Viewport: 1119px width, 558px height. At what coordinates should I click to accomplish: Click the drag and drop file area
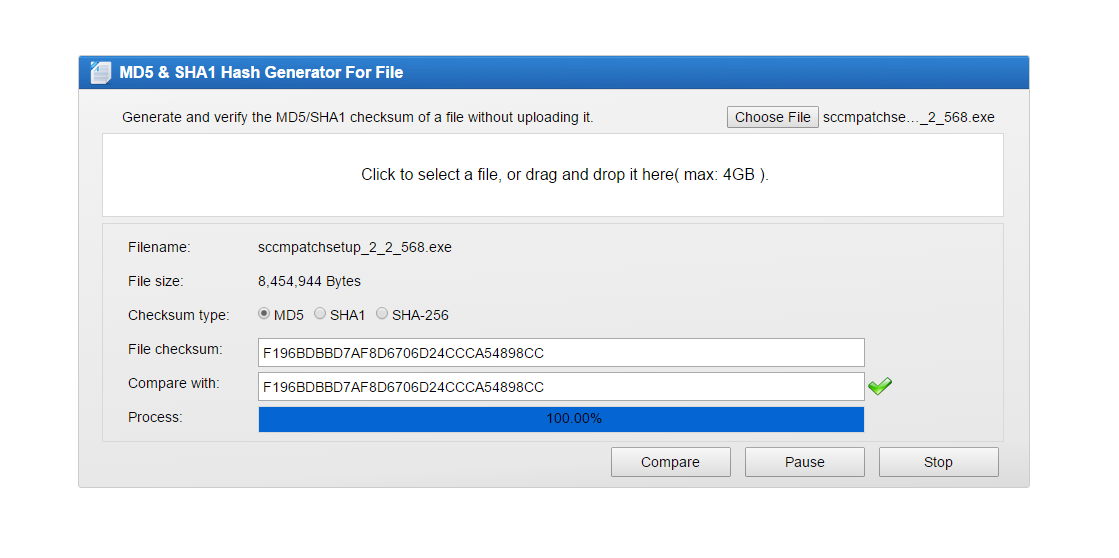553,175
